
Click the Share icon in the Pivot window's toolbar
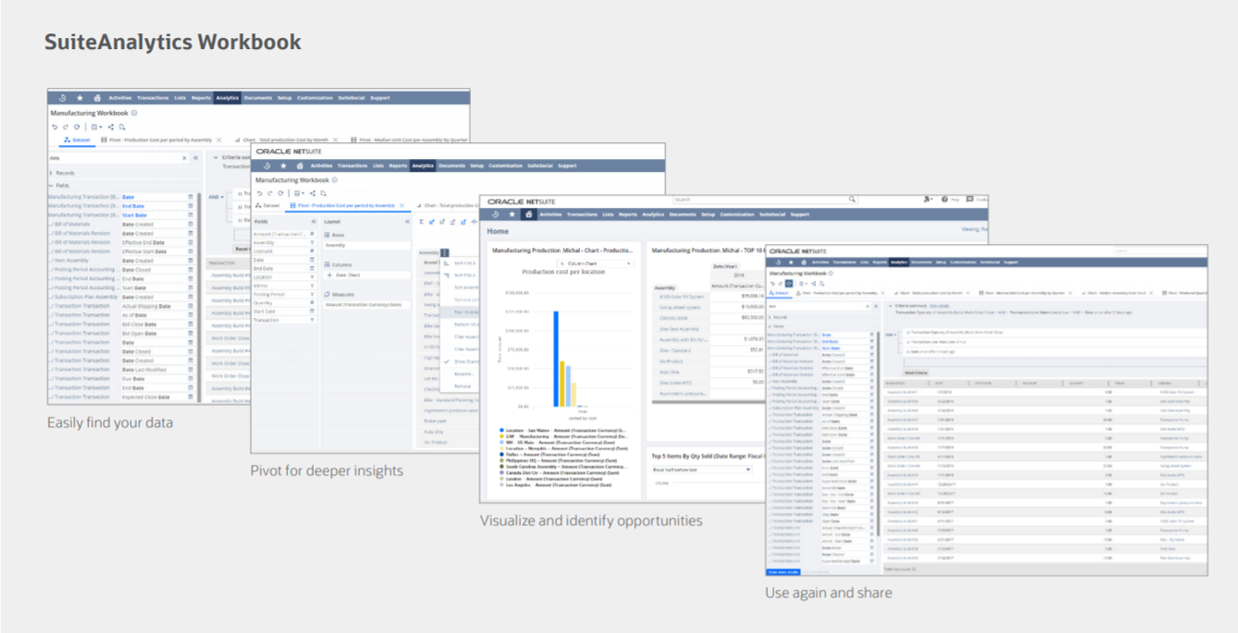313,193
